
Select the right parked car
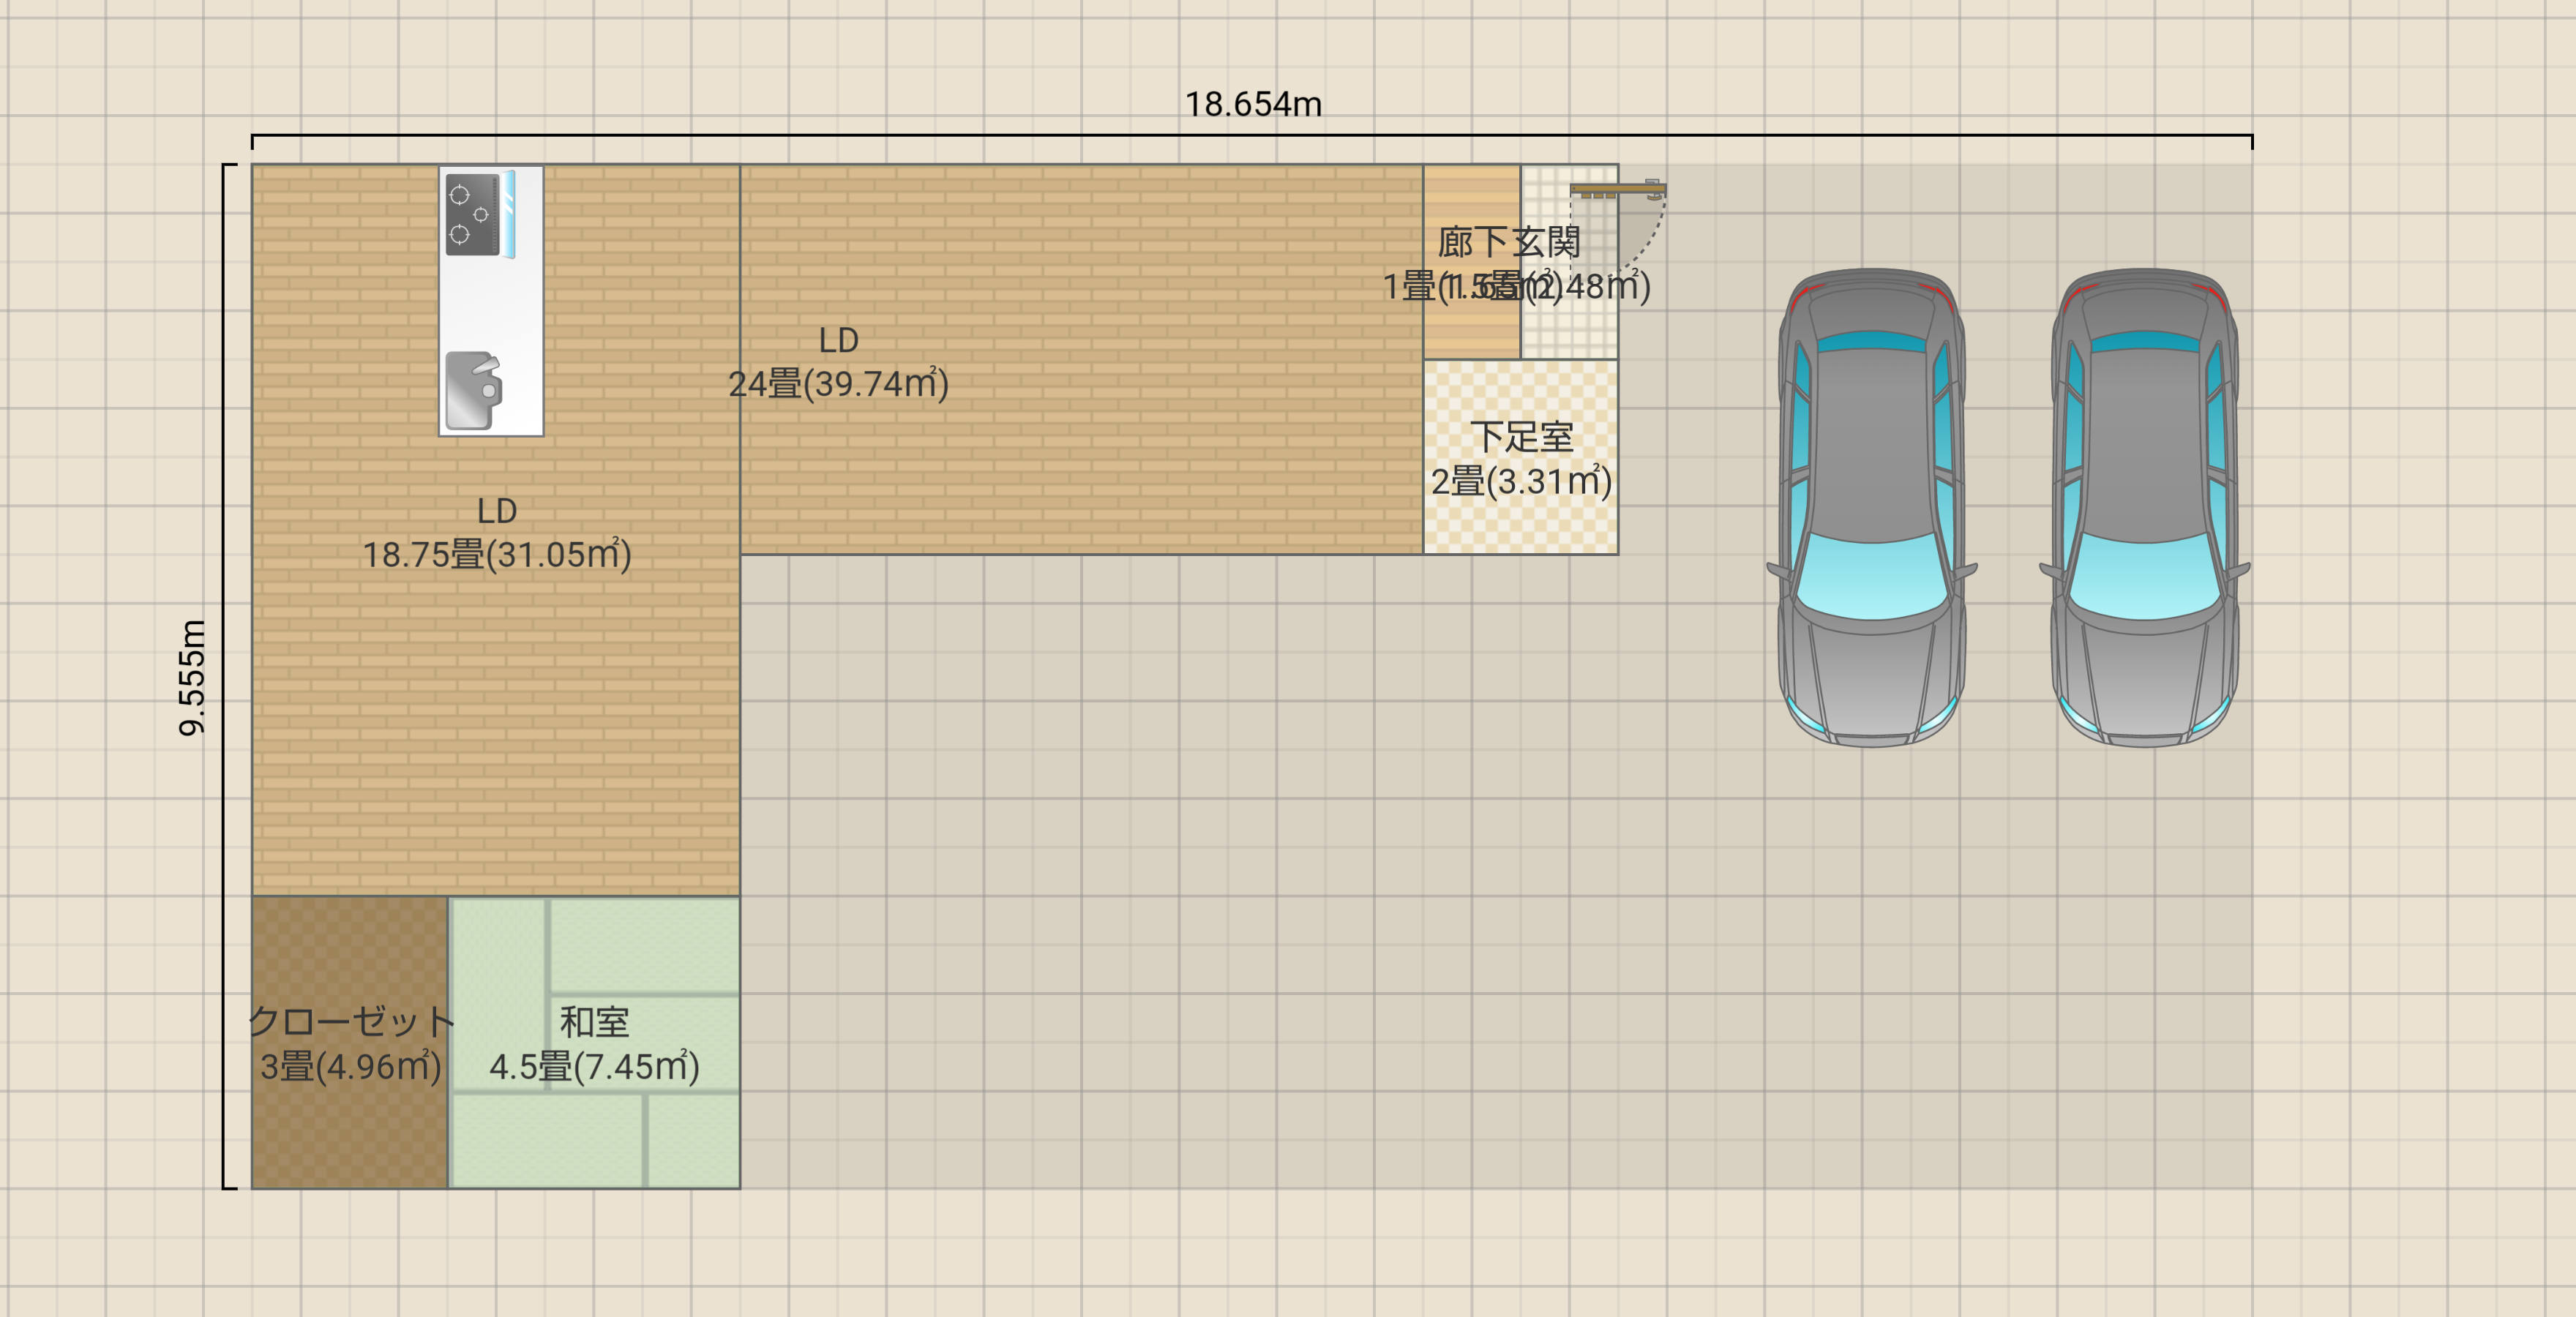click(x=2144, y=507)
